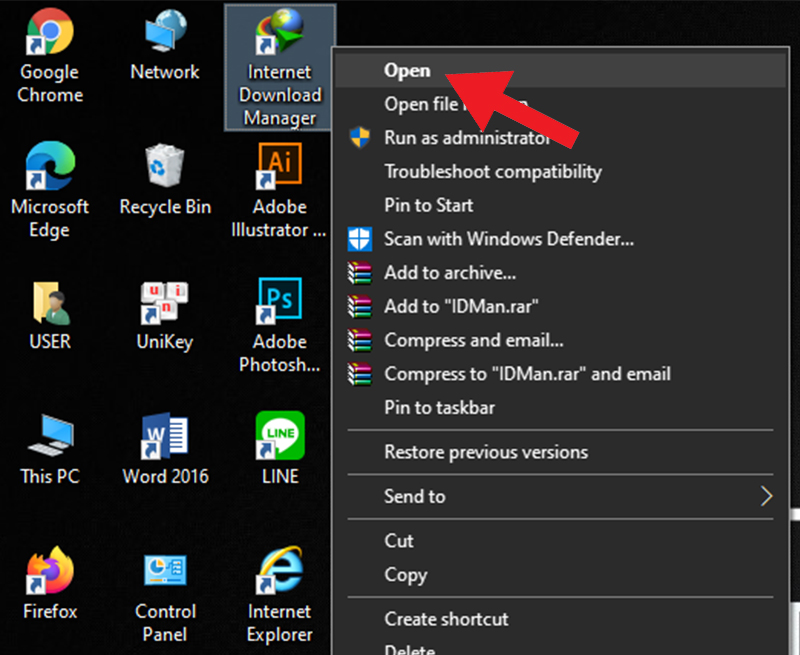Viewport: 800px width, 655px height.
Task: Choose Copy from the context menu
Action: [560, 574]
